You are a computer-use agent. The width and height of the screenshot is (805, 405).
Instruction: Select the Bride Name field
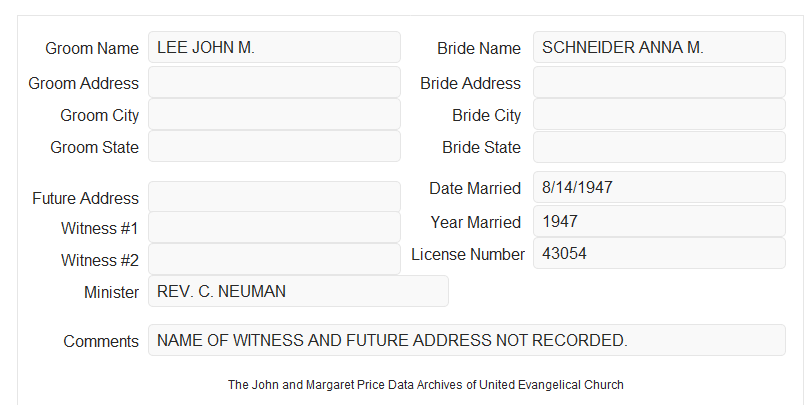(x=659, y=47)
